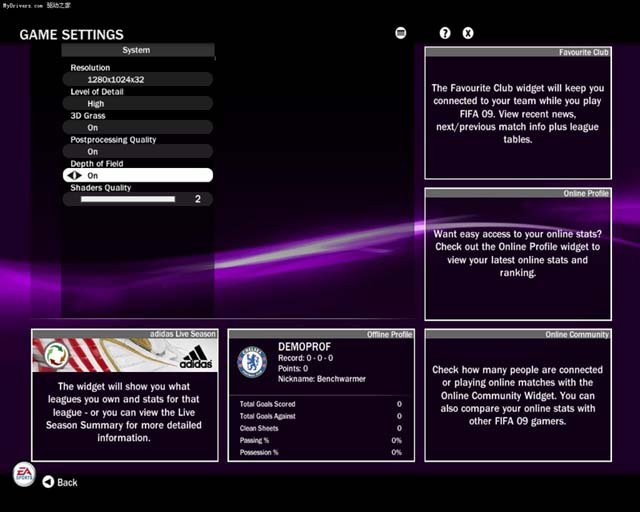
Task: Click the Total Goals Against row
Action: (x=321, y=416)
